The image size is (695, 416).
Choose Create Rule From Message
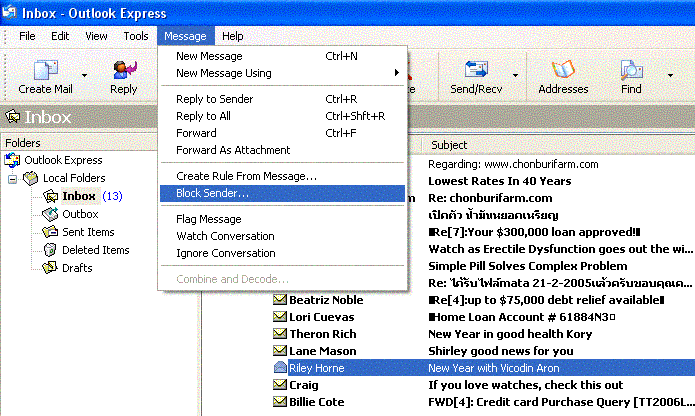(x=282, y=176)
